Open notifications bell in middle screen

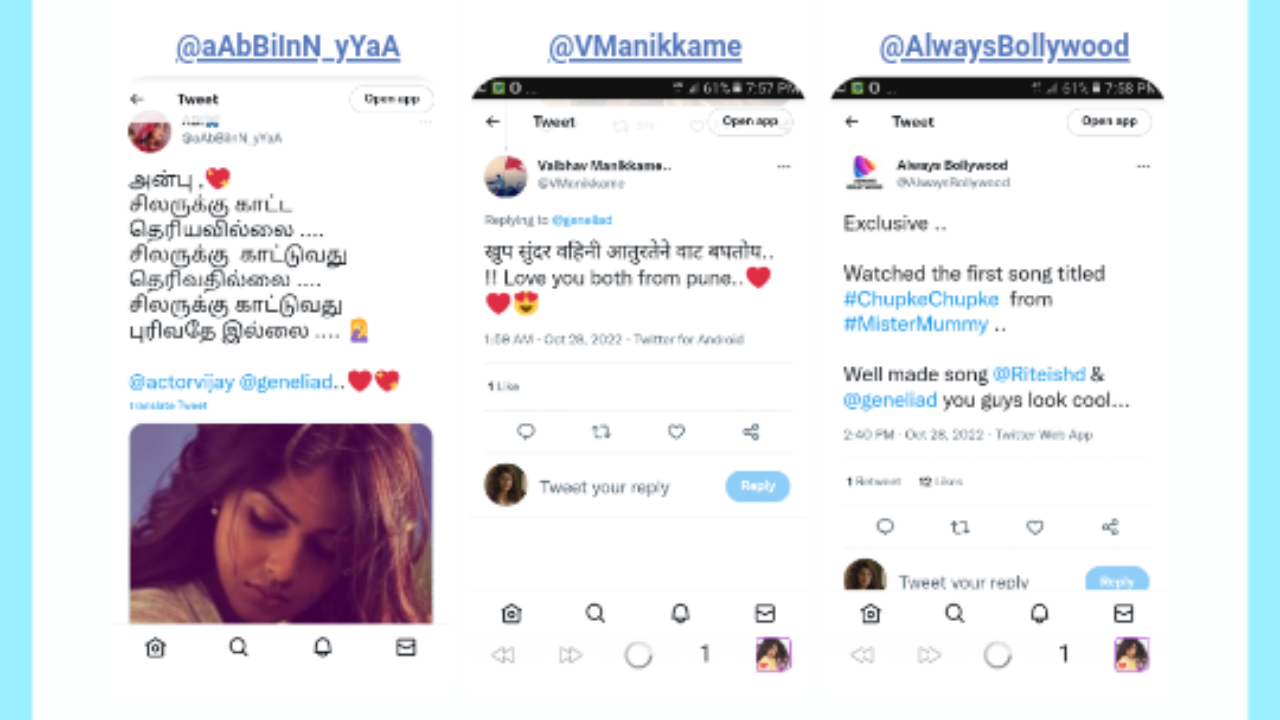coord(680,613)
